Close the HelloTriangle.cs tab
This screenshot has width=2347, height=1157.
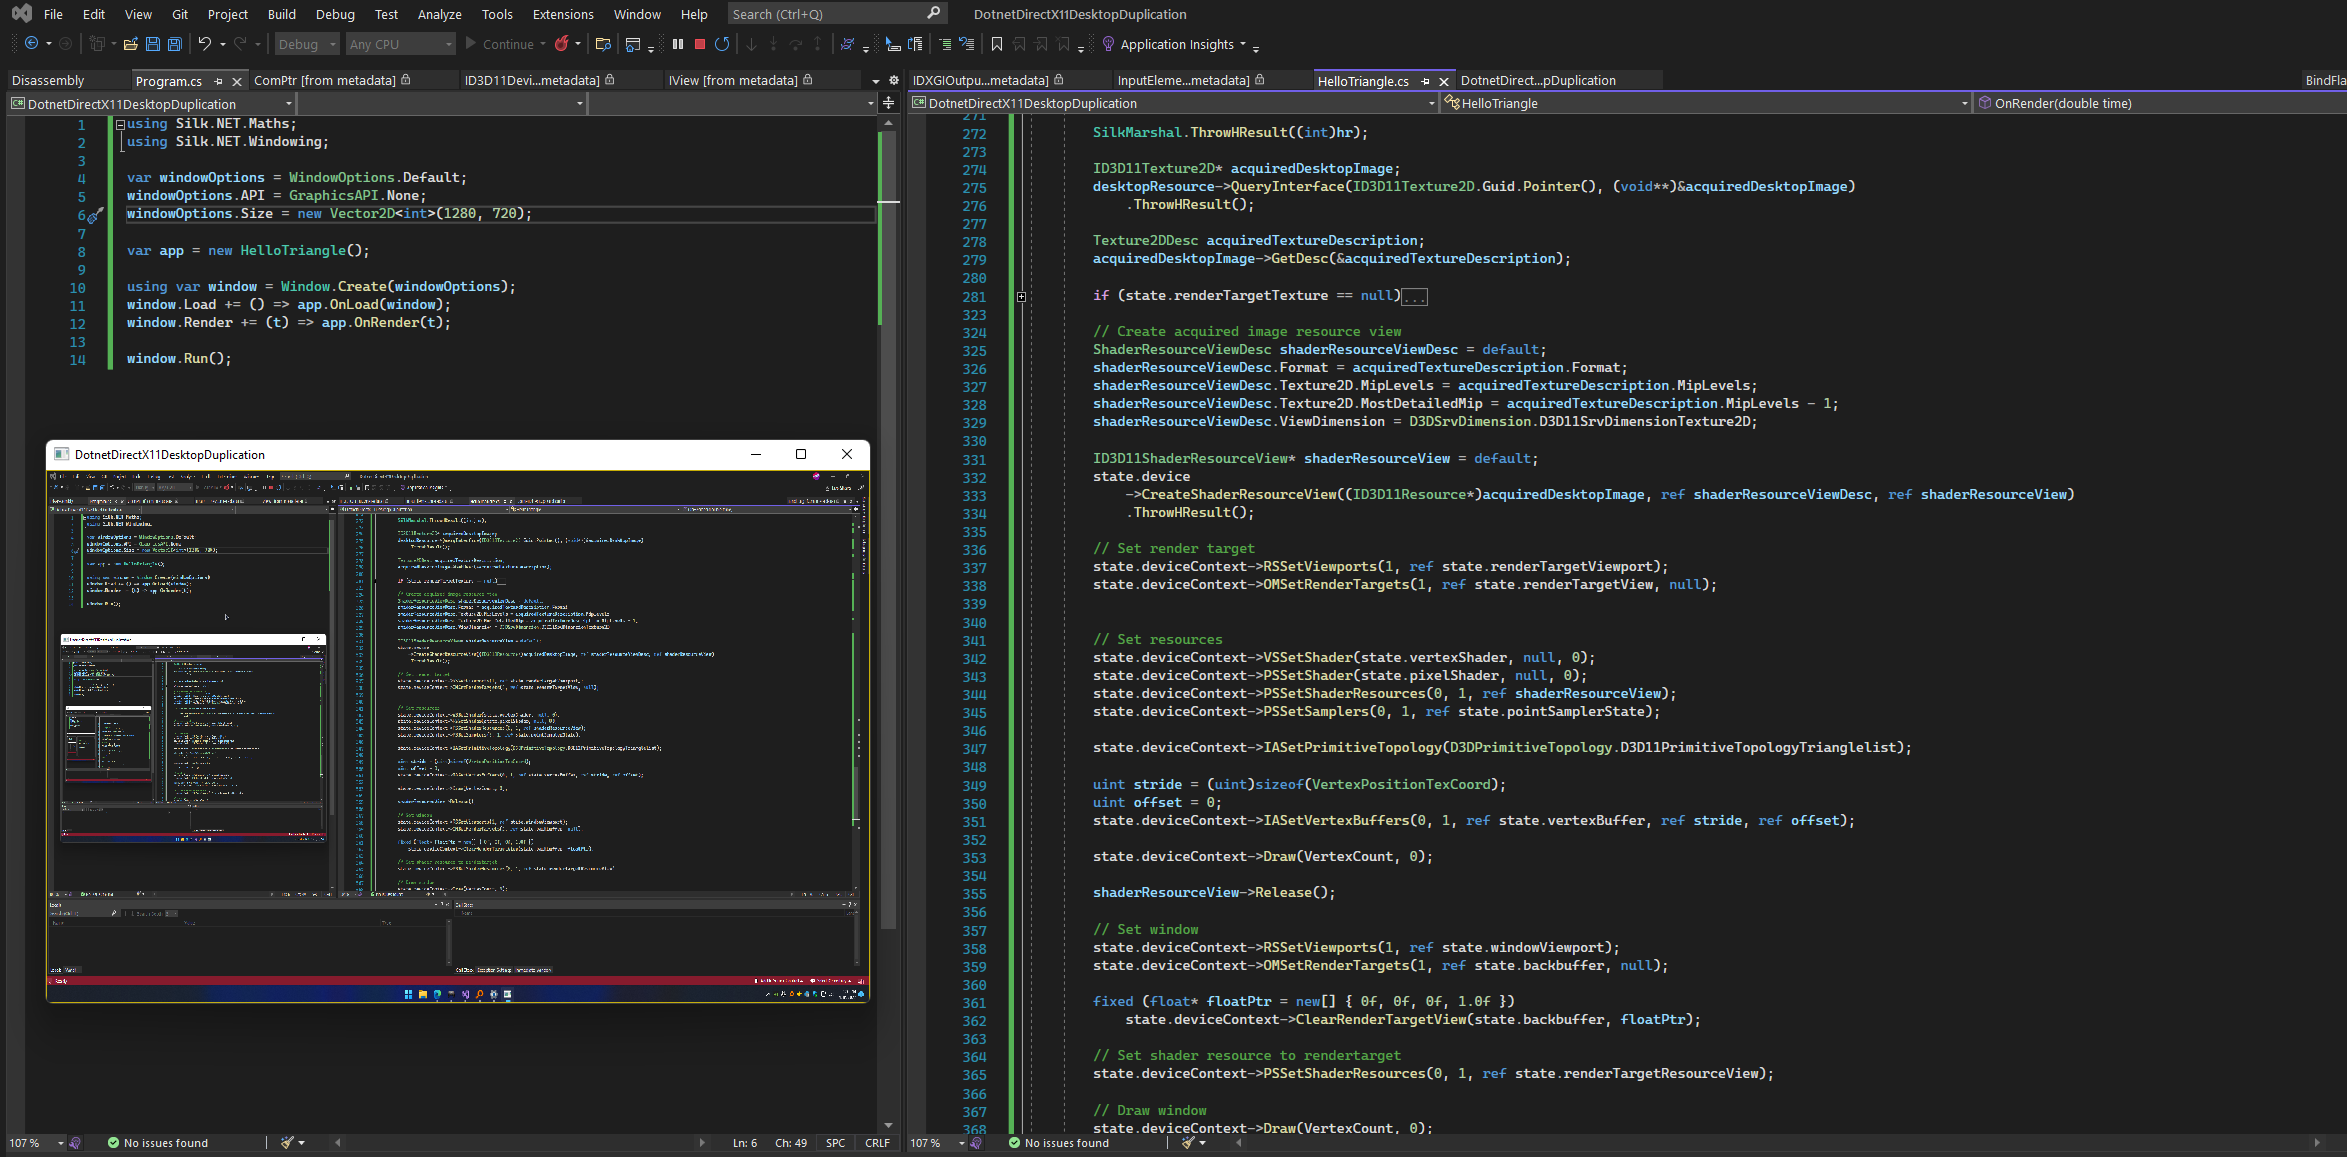pyautogui.click(x=1444, y=81)
